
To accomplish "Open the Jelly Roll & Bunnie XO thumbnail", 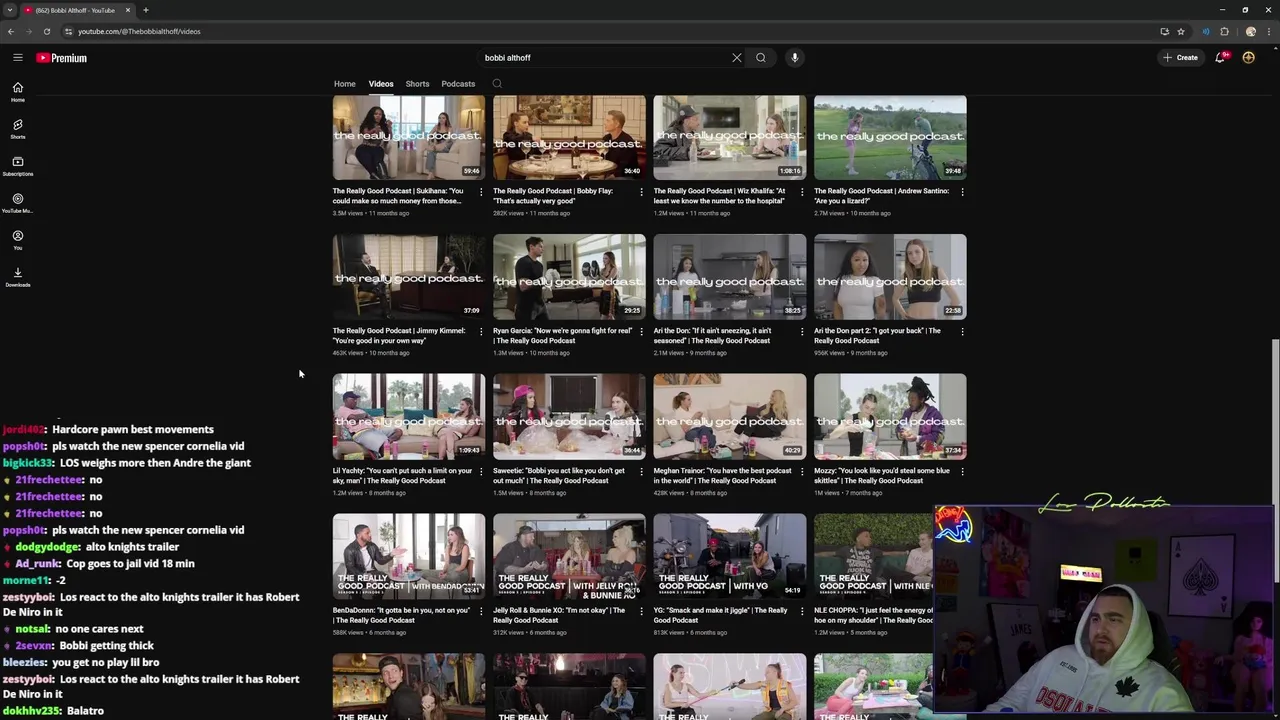I will click(x=569, y=557).
